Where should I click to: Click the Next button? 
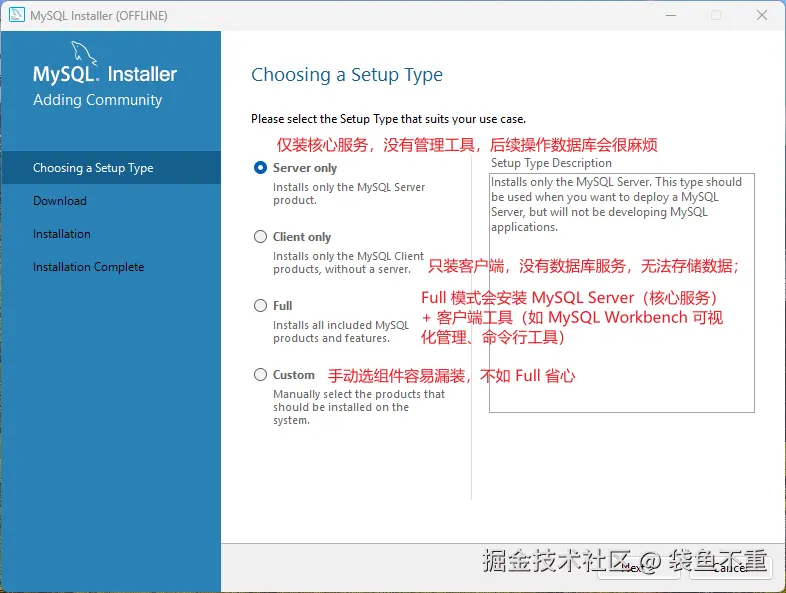tap(638, 568)
